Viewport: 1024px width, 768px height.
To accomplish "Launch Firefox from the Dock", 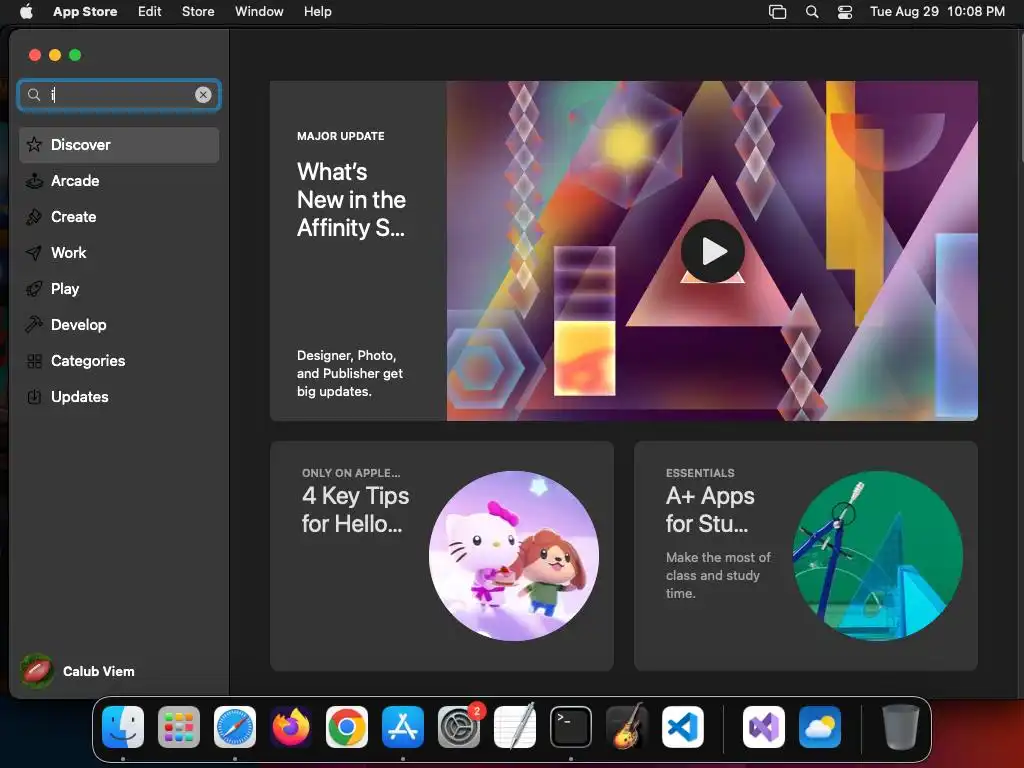I will [x=291, y=727].
